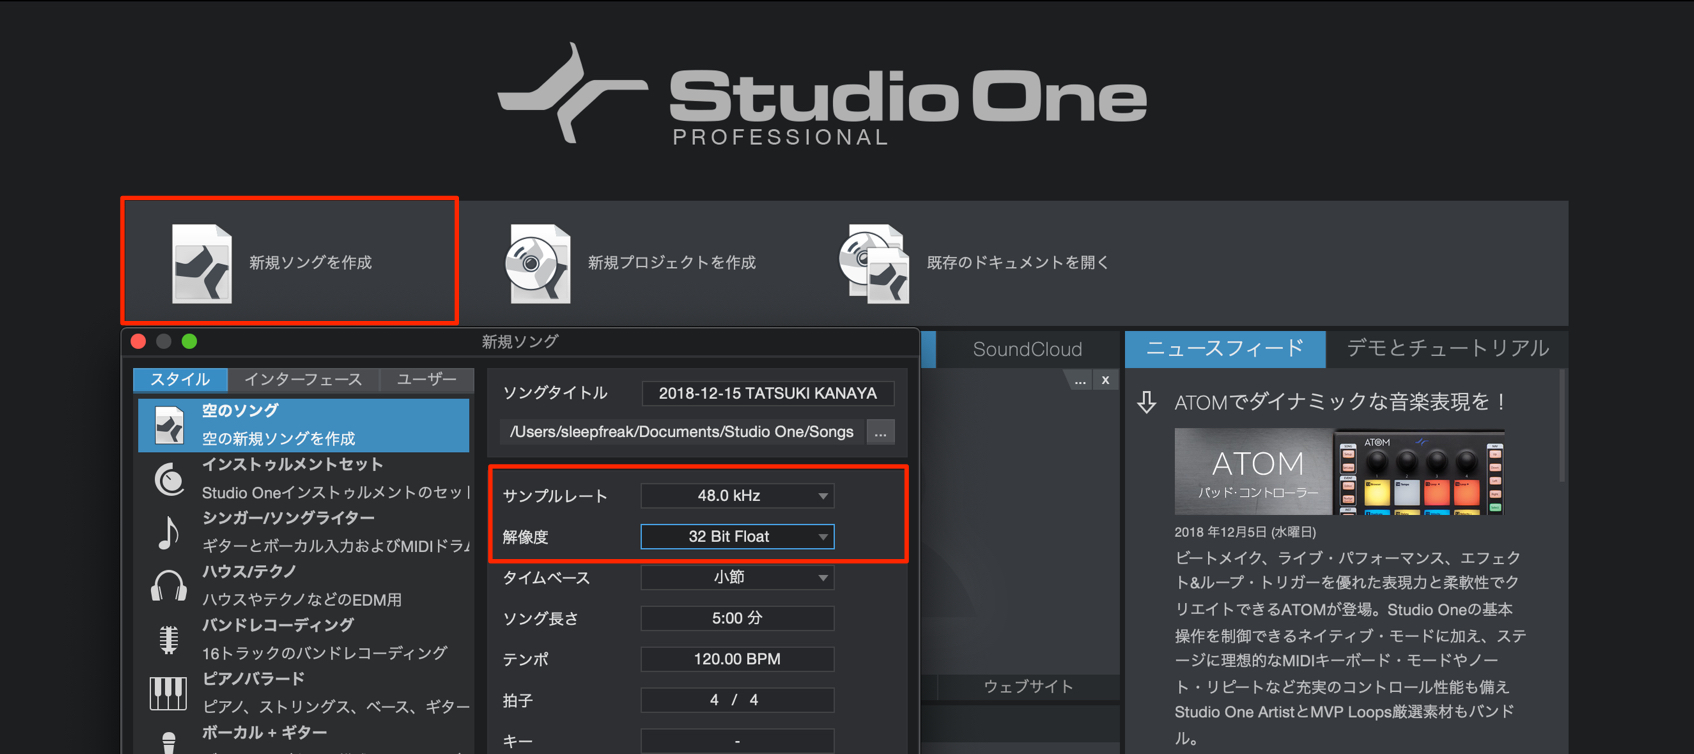Click the green zoom button of 新規ソング
Viewport: 1694px width, 754px height.
[190, 342]
